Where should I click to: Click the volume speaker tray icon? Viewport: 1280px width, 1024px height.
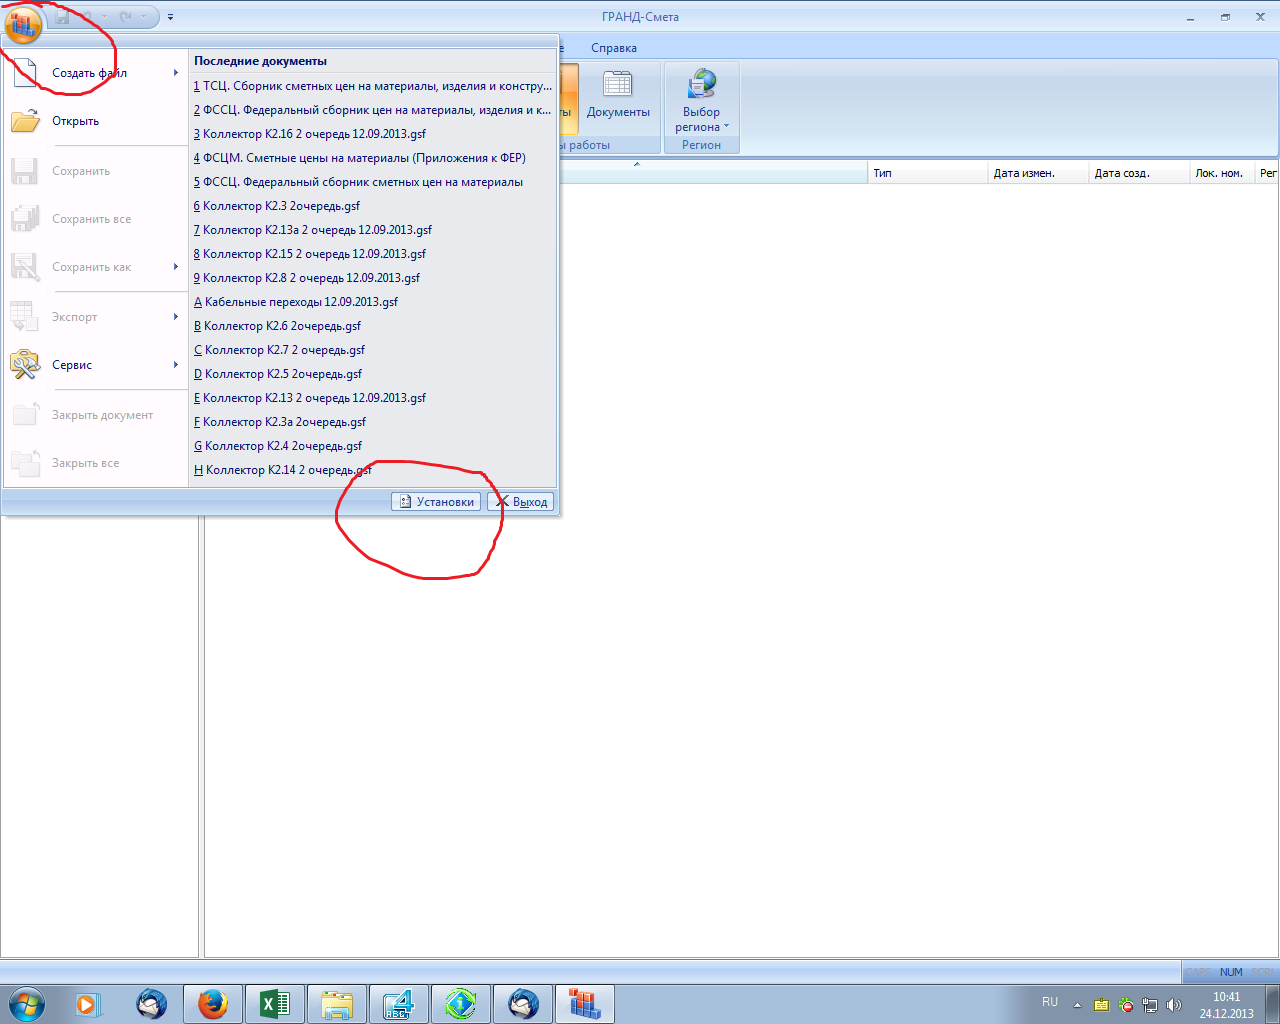tap(1173, 1005)
